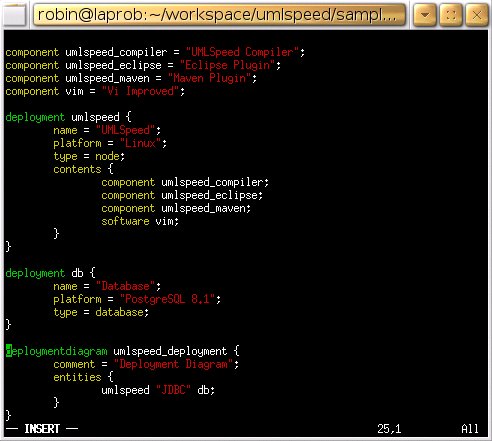This screenshot has width=492, height=441.
Task: Place cursor on deploymentdiagram keyword
Action: click(57, 351)
